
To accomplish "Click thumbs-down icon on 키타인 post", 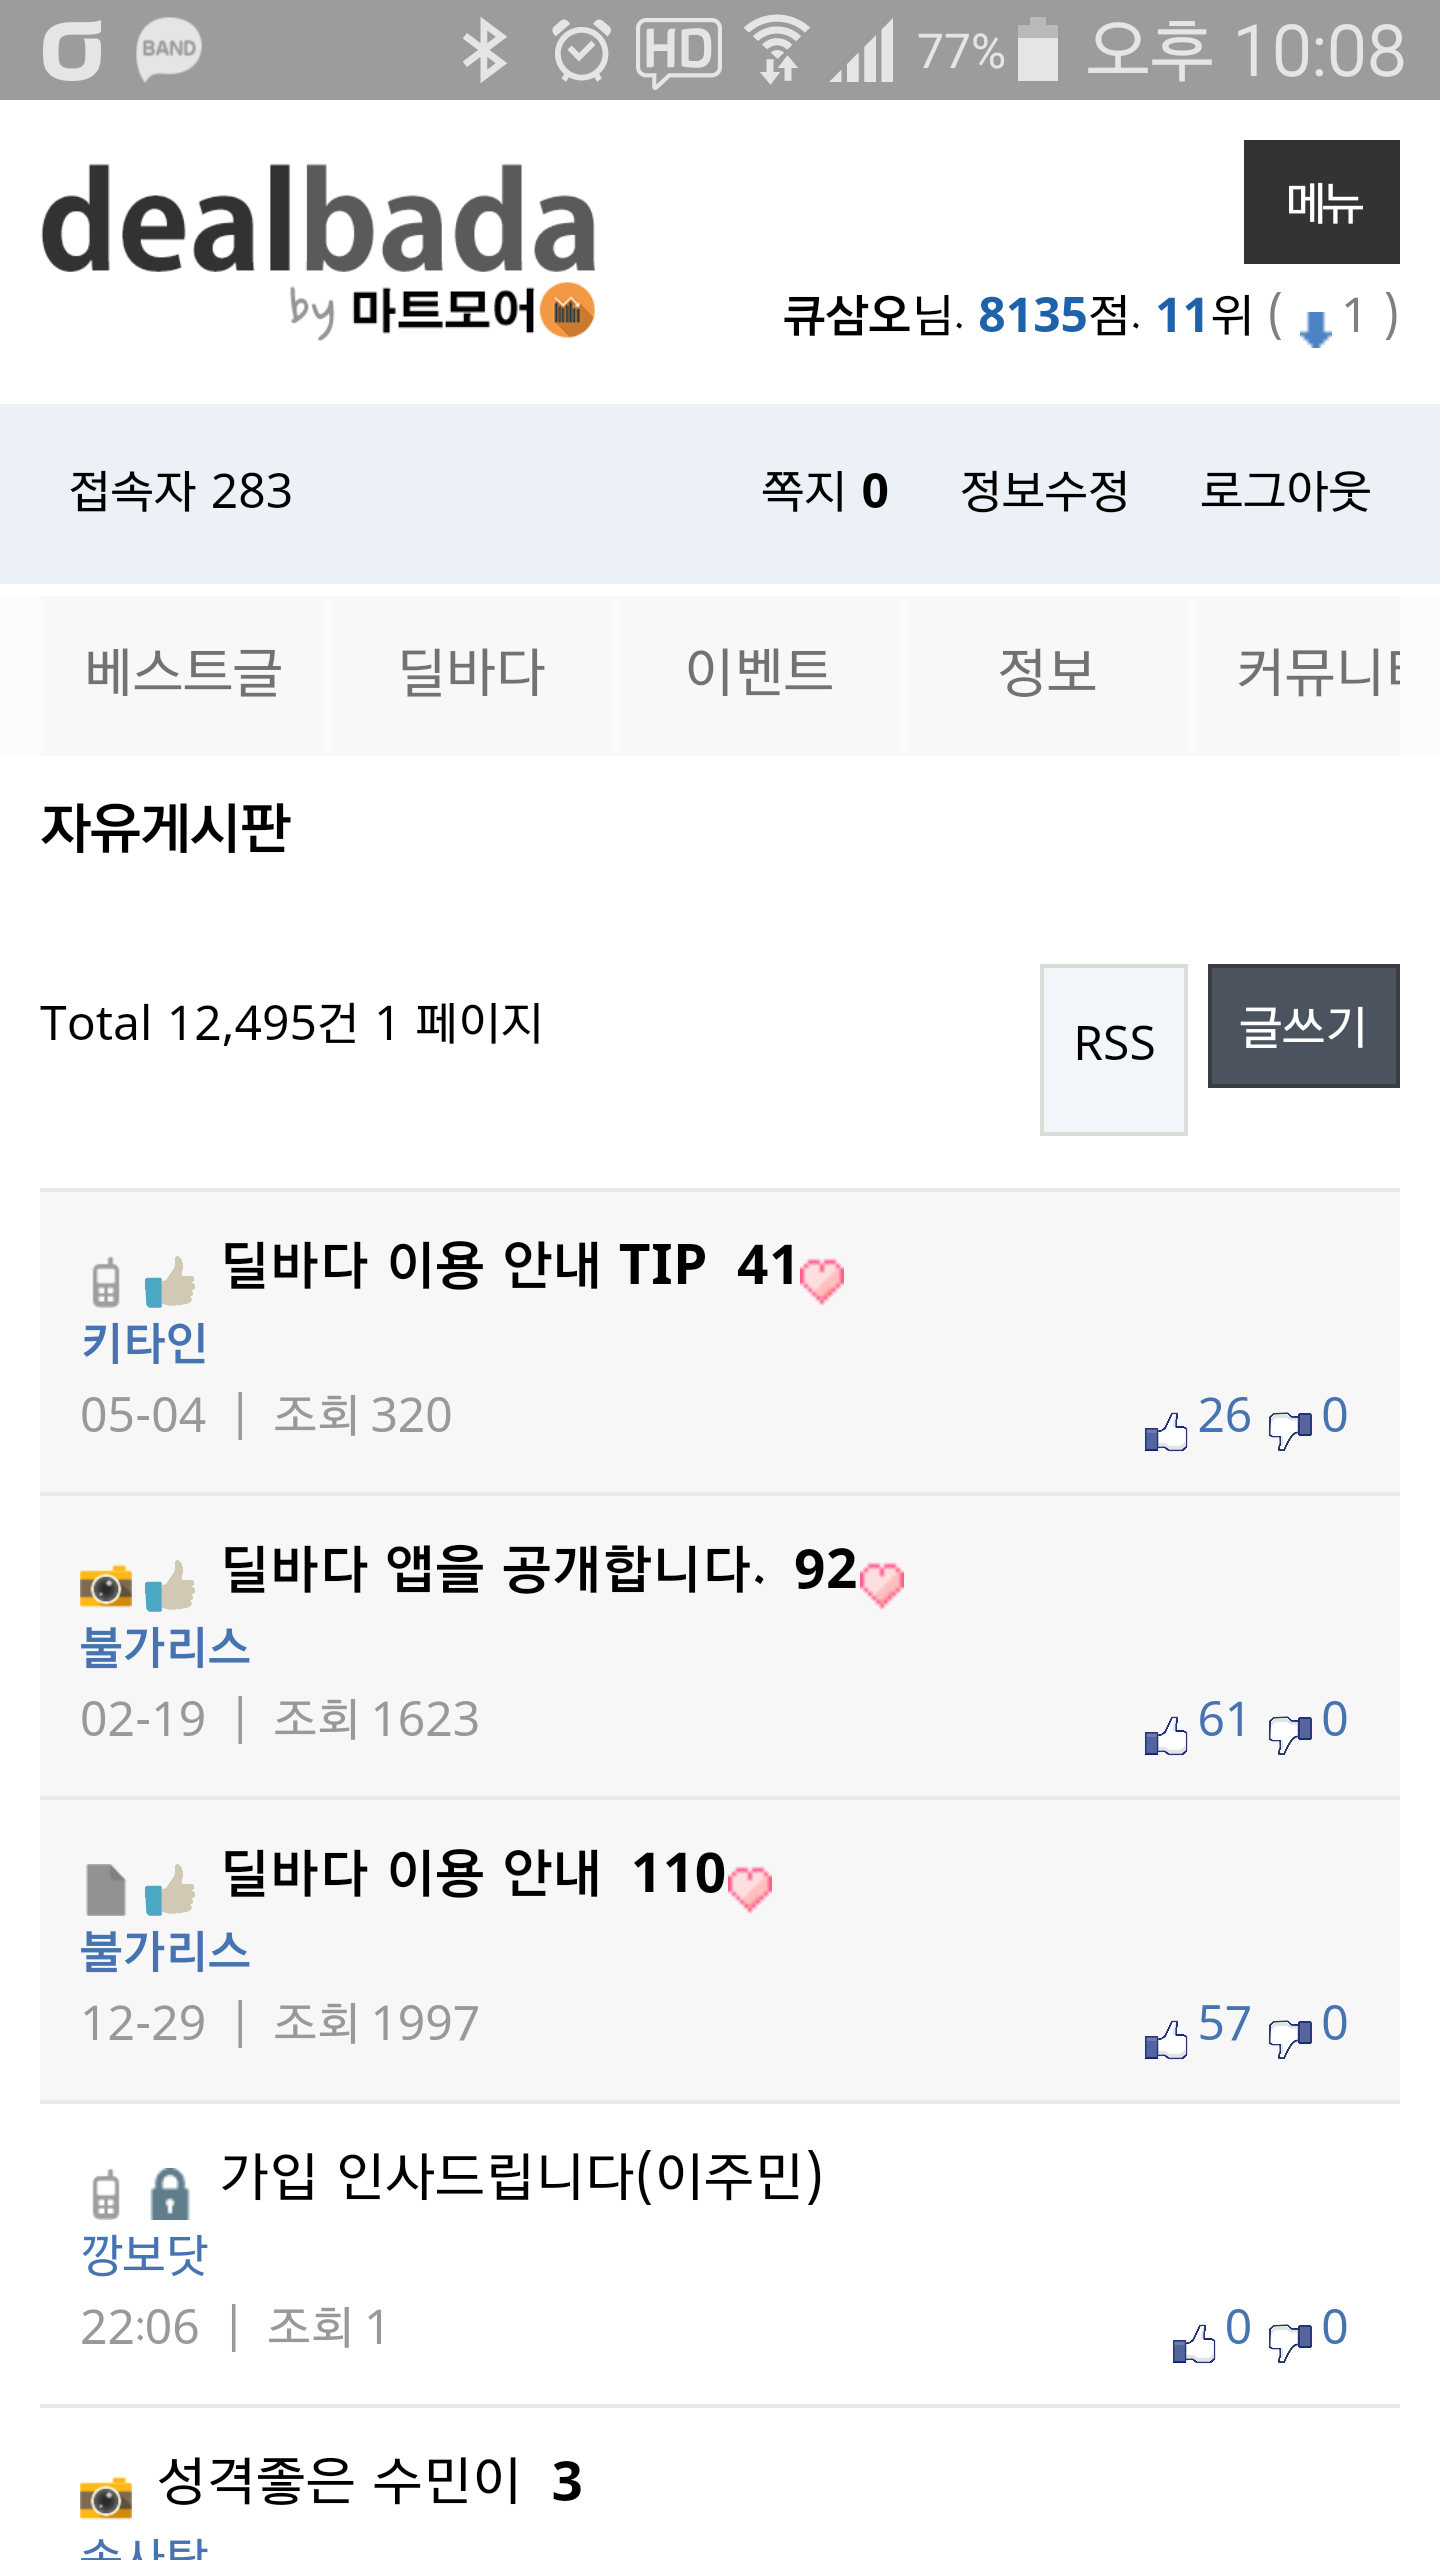I will [x=1290, y=1430].
